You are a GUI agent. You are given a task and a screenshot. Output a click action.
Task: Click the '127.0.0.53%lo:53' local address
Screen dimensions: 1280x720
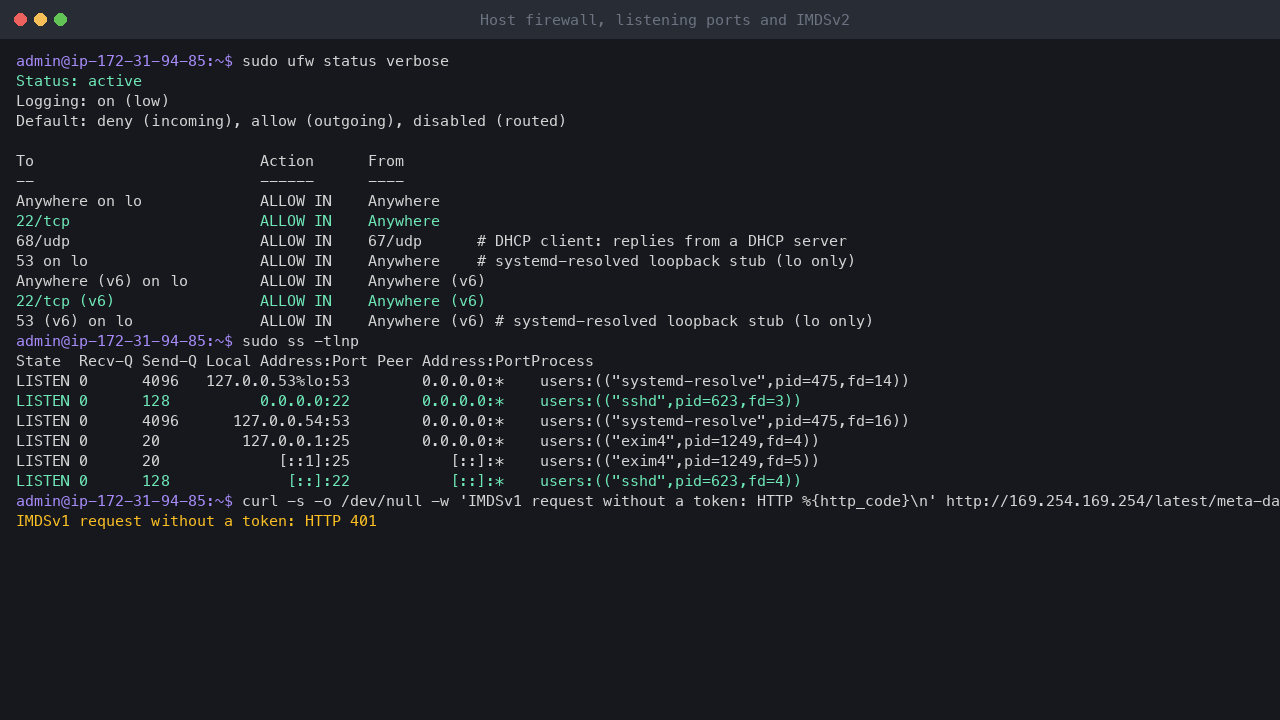pyautogui.click(x=278, y=381)
